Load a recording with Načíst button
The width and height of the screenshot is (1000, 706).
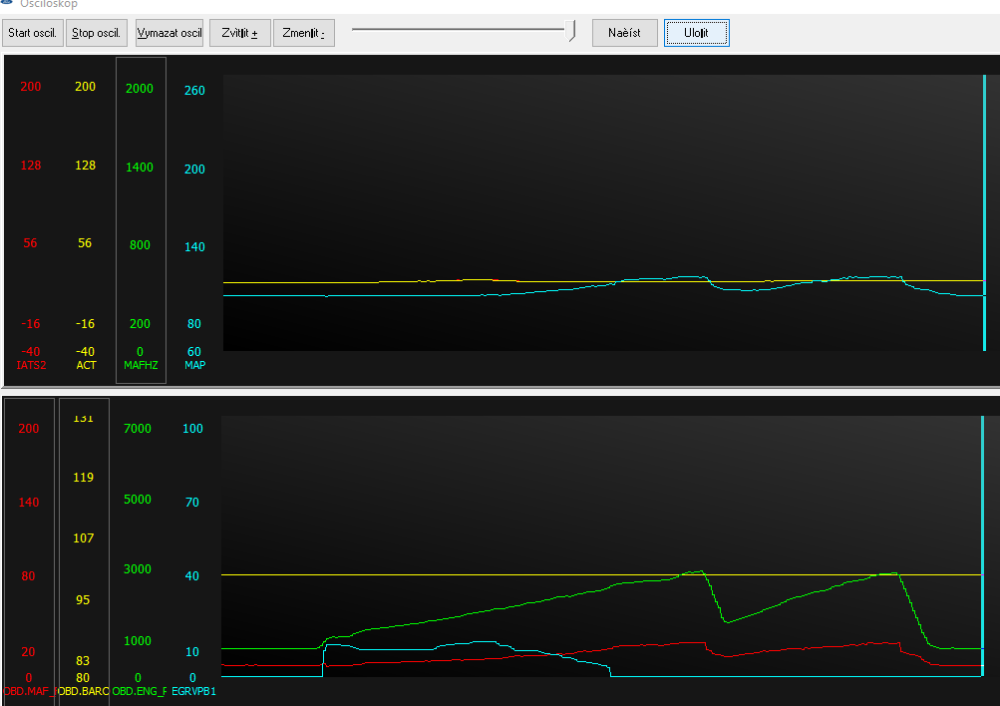click(x=625, y=33)
